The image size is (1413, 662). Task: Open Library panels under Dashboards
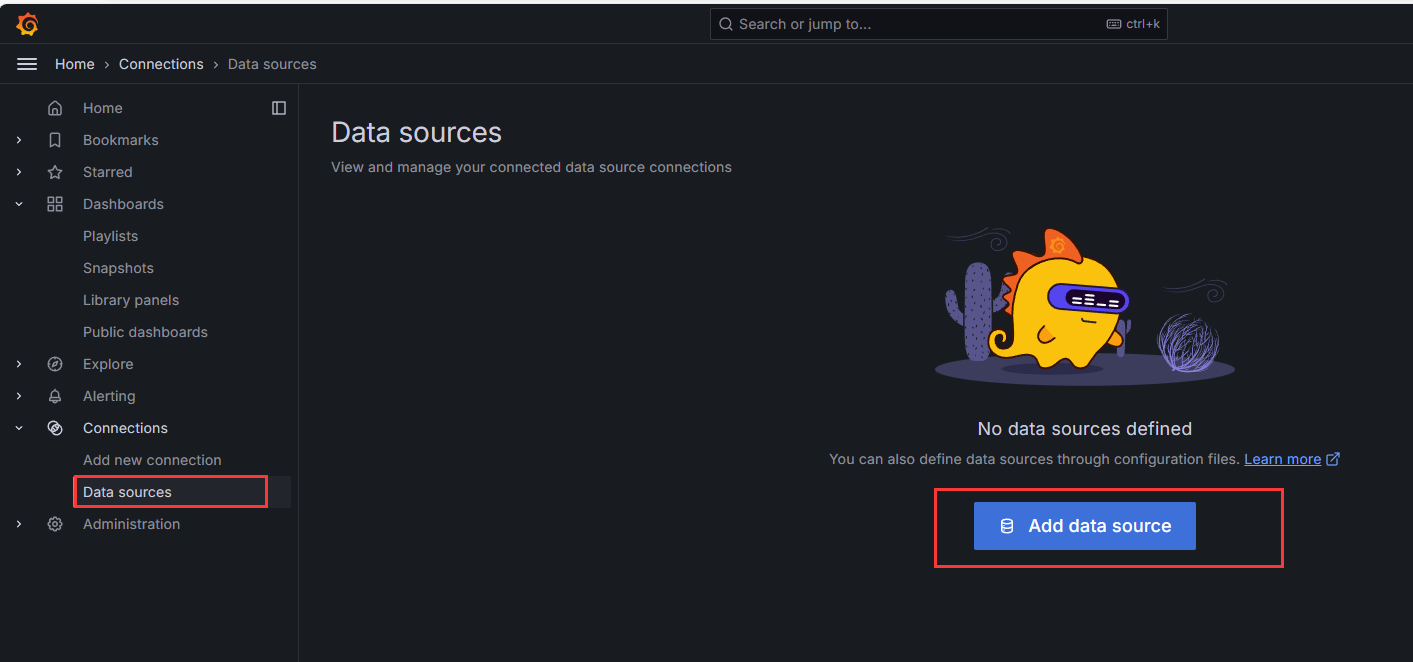(x=131, y=300)
